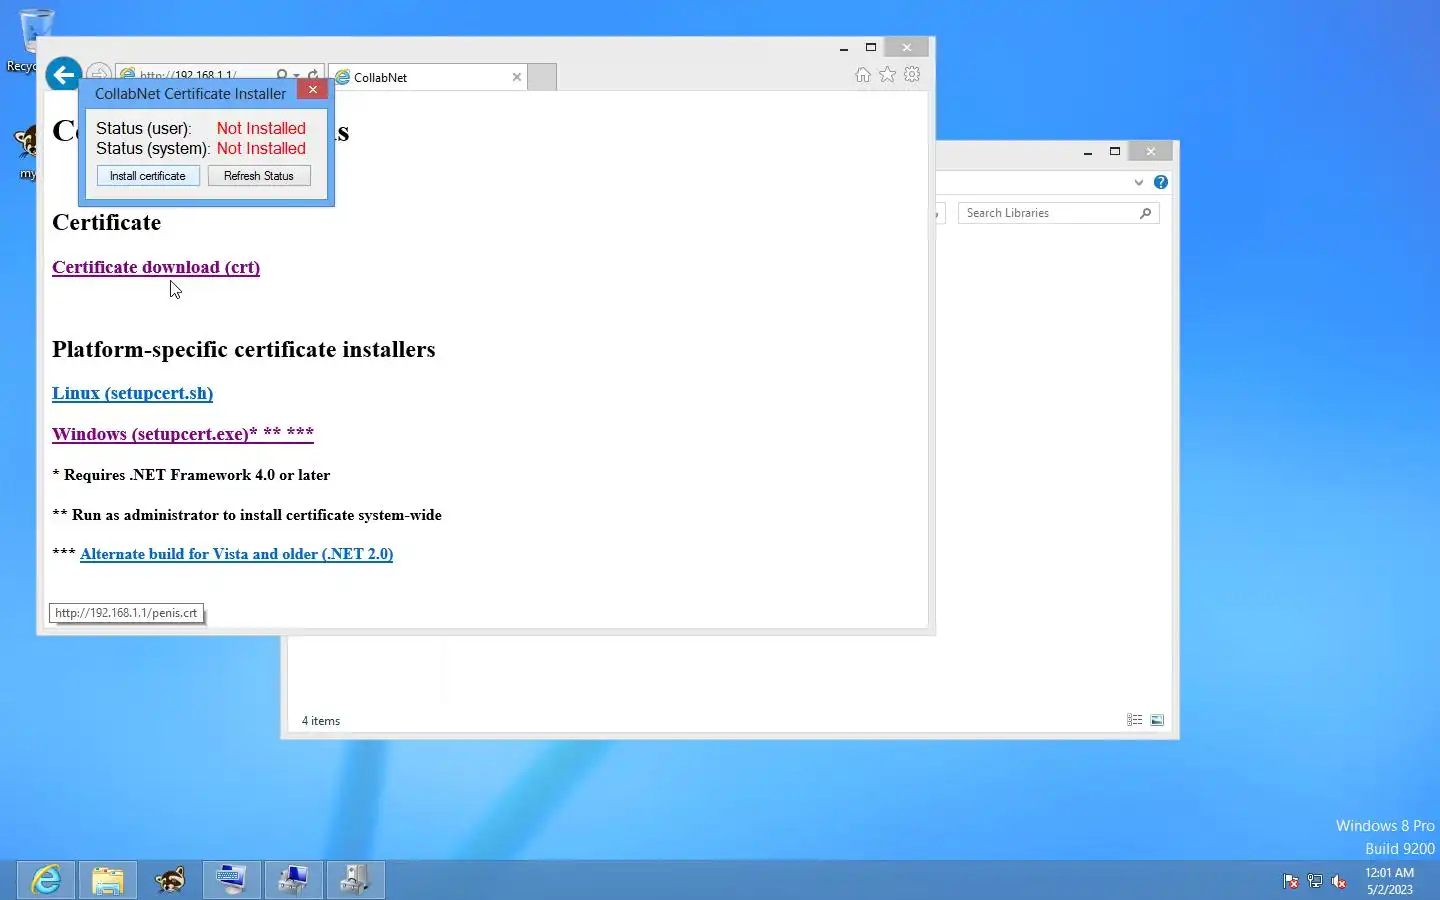Viewport: 1440px width, 900px height.
Task: Switch Libraries window to large icons view
Action: [1157, 720]
